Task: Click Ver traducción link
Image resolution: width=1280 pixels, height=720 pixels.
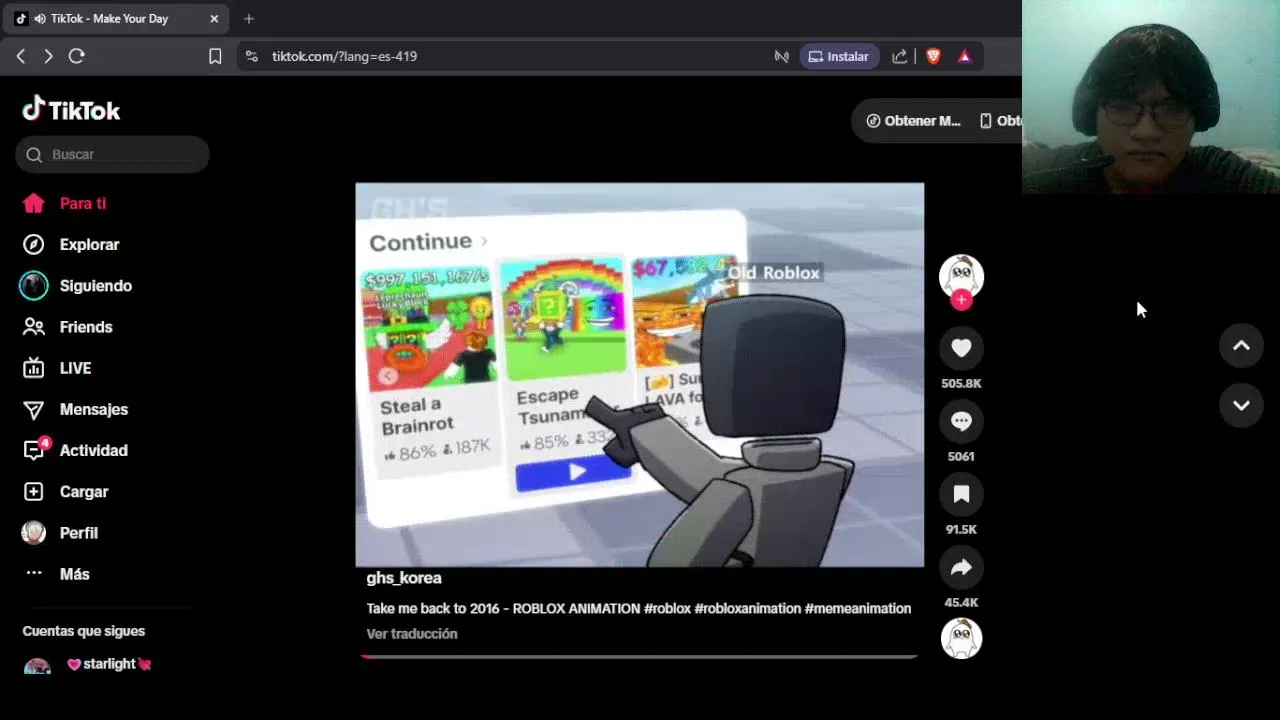Action: (412, 634)
